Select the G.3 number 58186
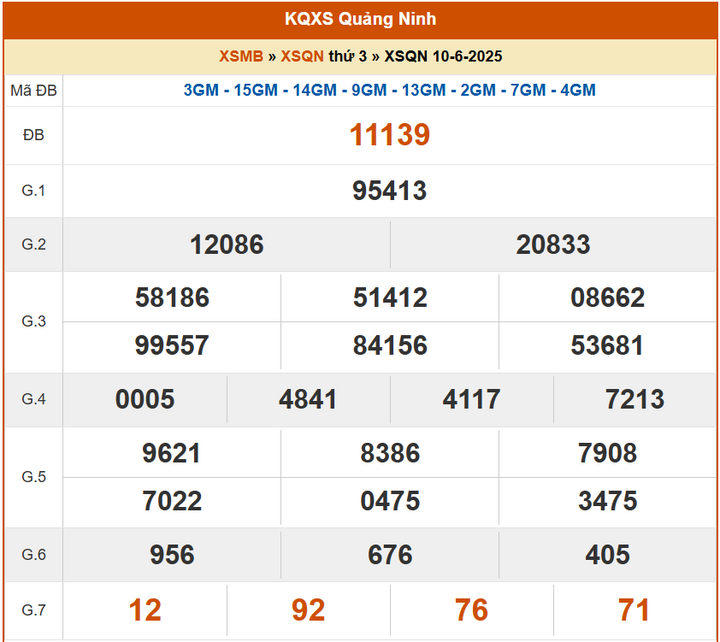The image size is (720, 642). (172, 297)
